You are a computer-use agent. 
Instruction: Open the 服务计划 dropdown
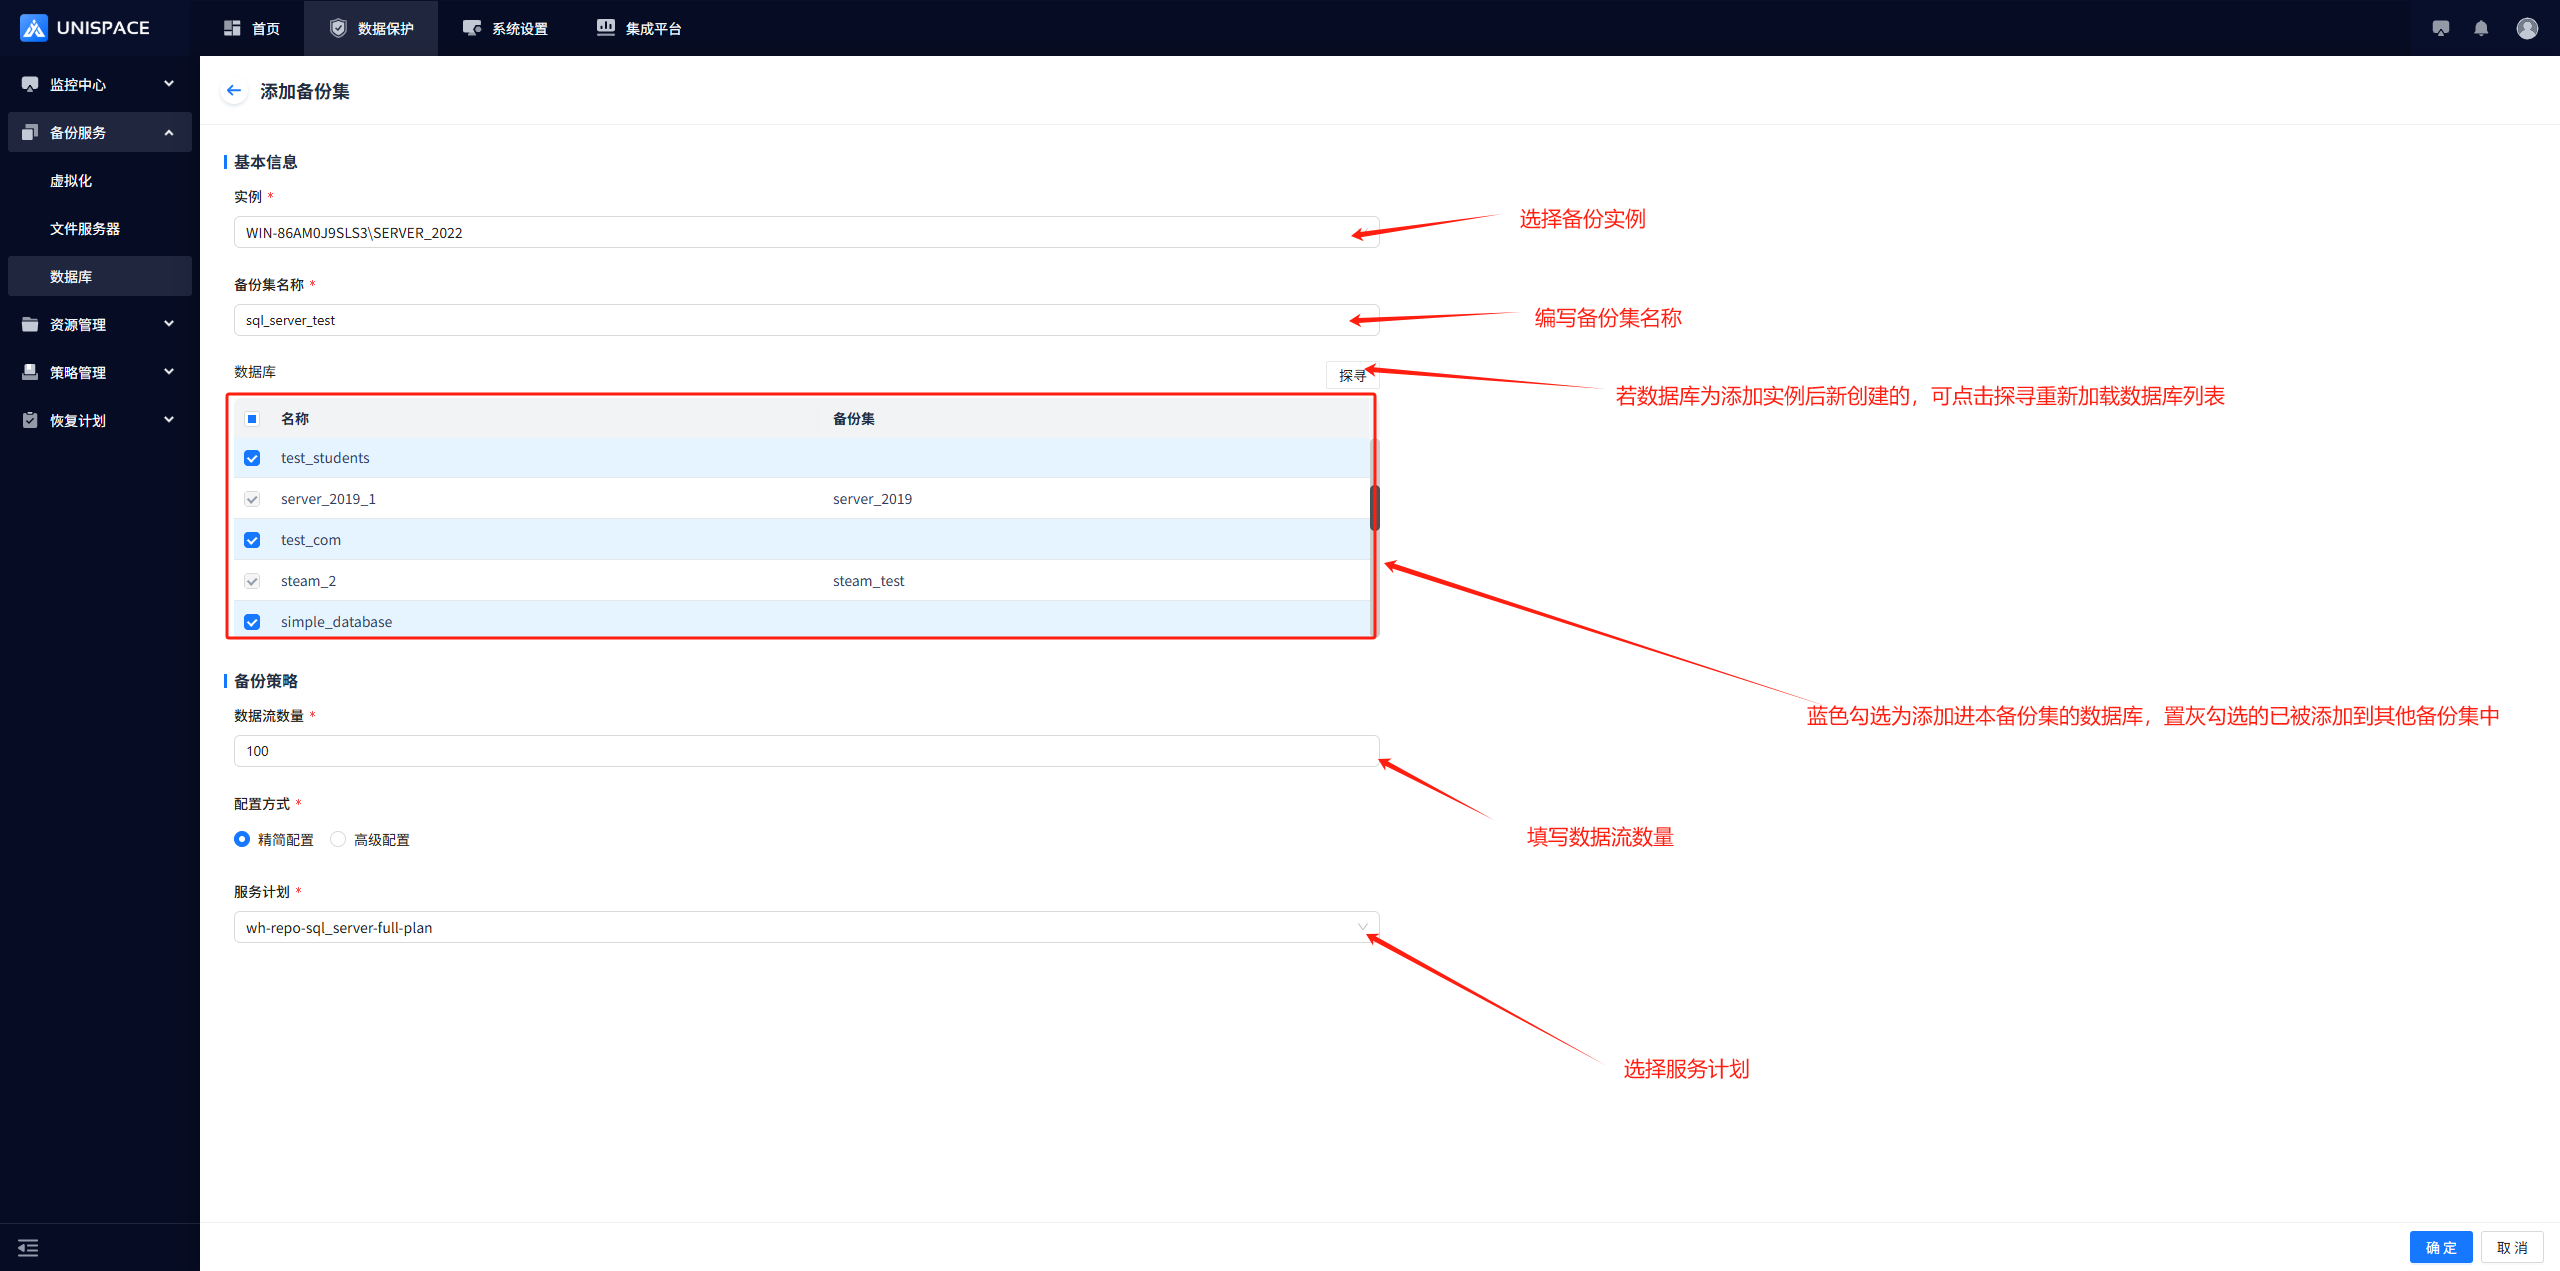click(805, 927)
